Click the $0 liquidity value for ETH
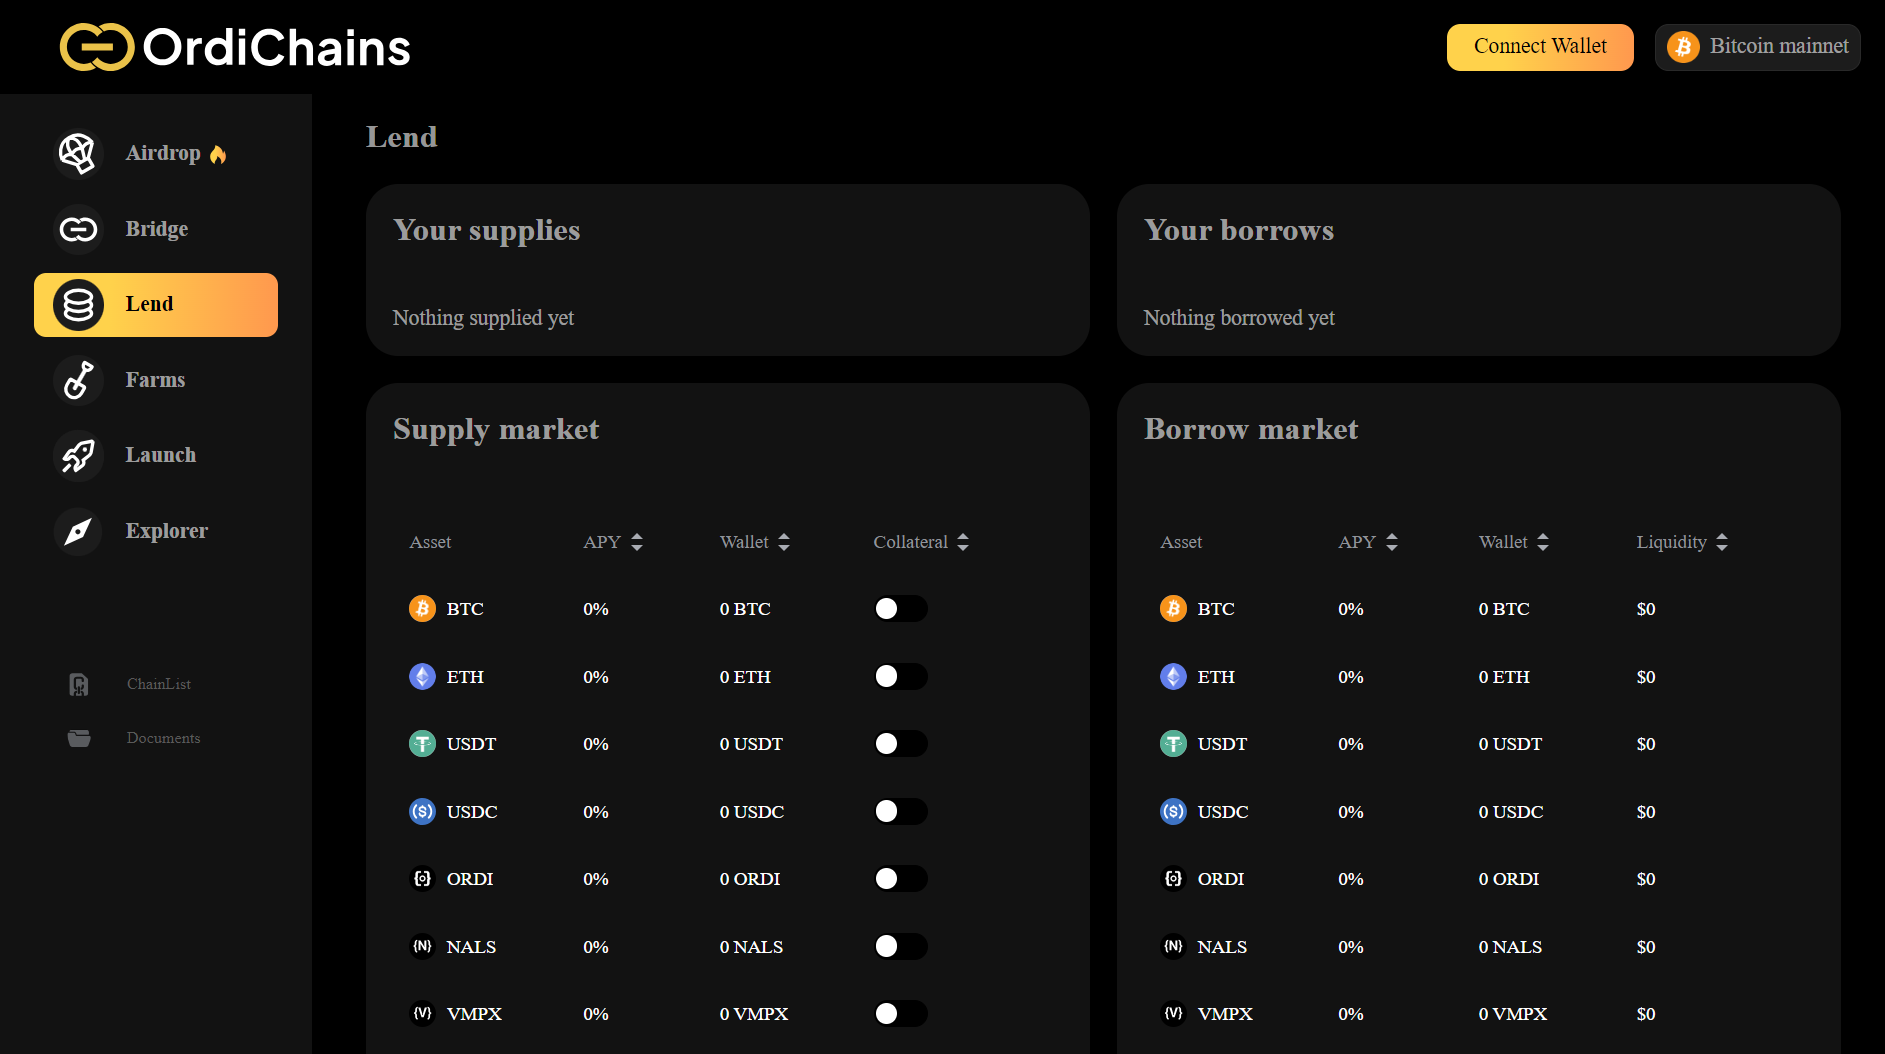This screenshot has height=1054, width=1885. click(x=1646, y=677)
